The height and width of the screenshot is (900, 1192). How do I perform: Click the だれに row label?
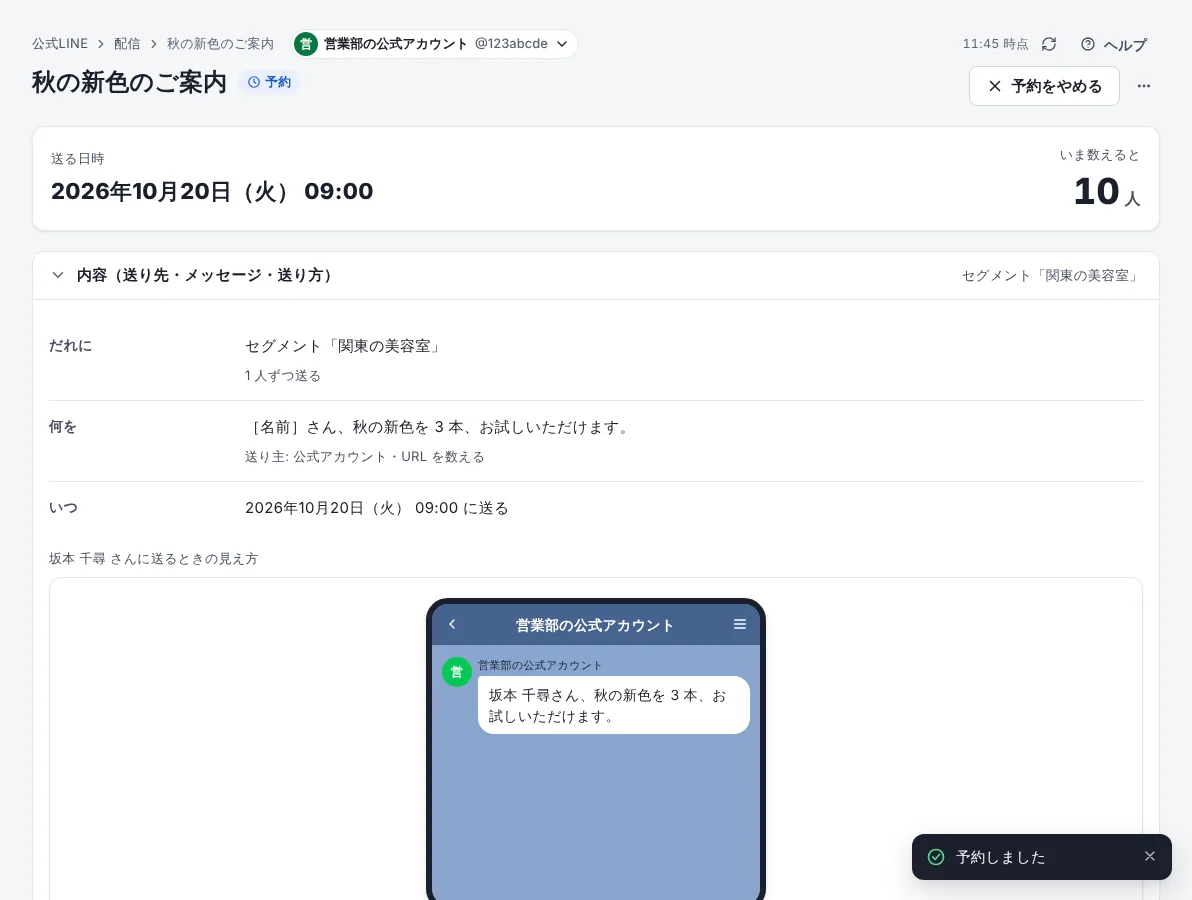tap(71, 346)
